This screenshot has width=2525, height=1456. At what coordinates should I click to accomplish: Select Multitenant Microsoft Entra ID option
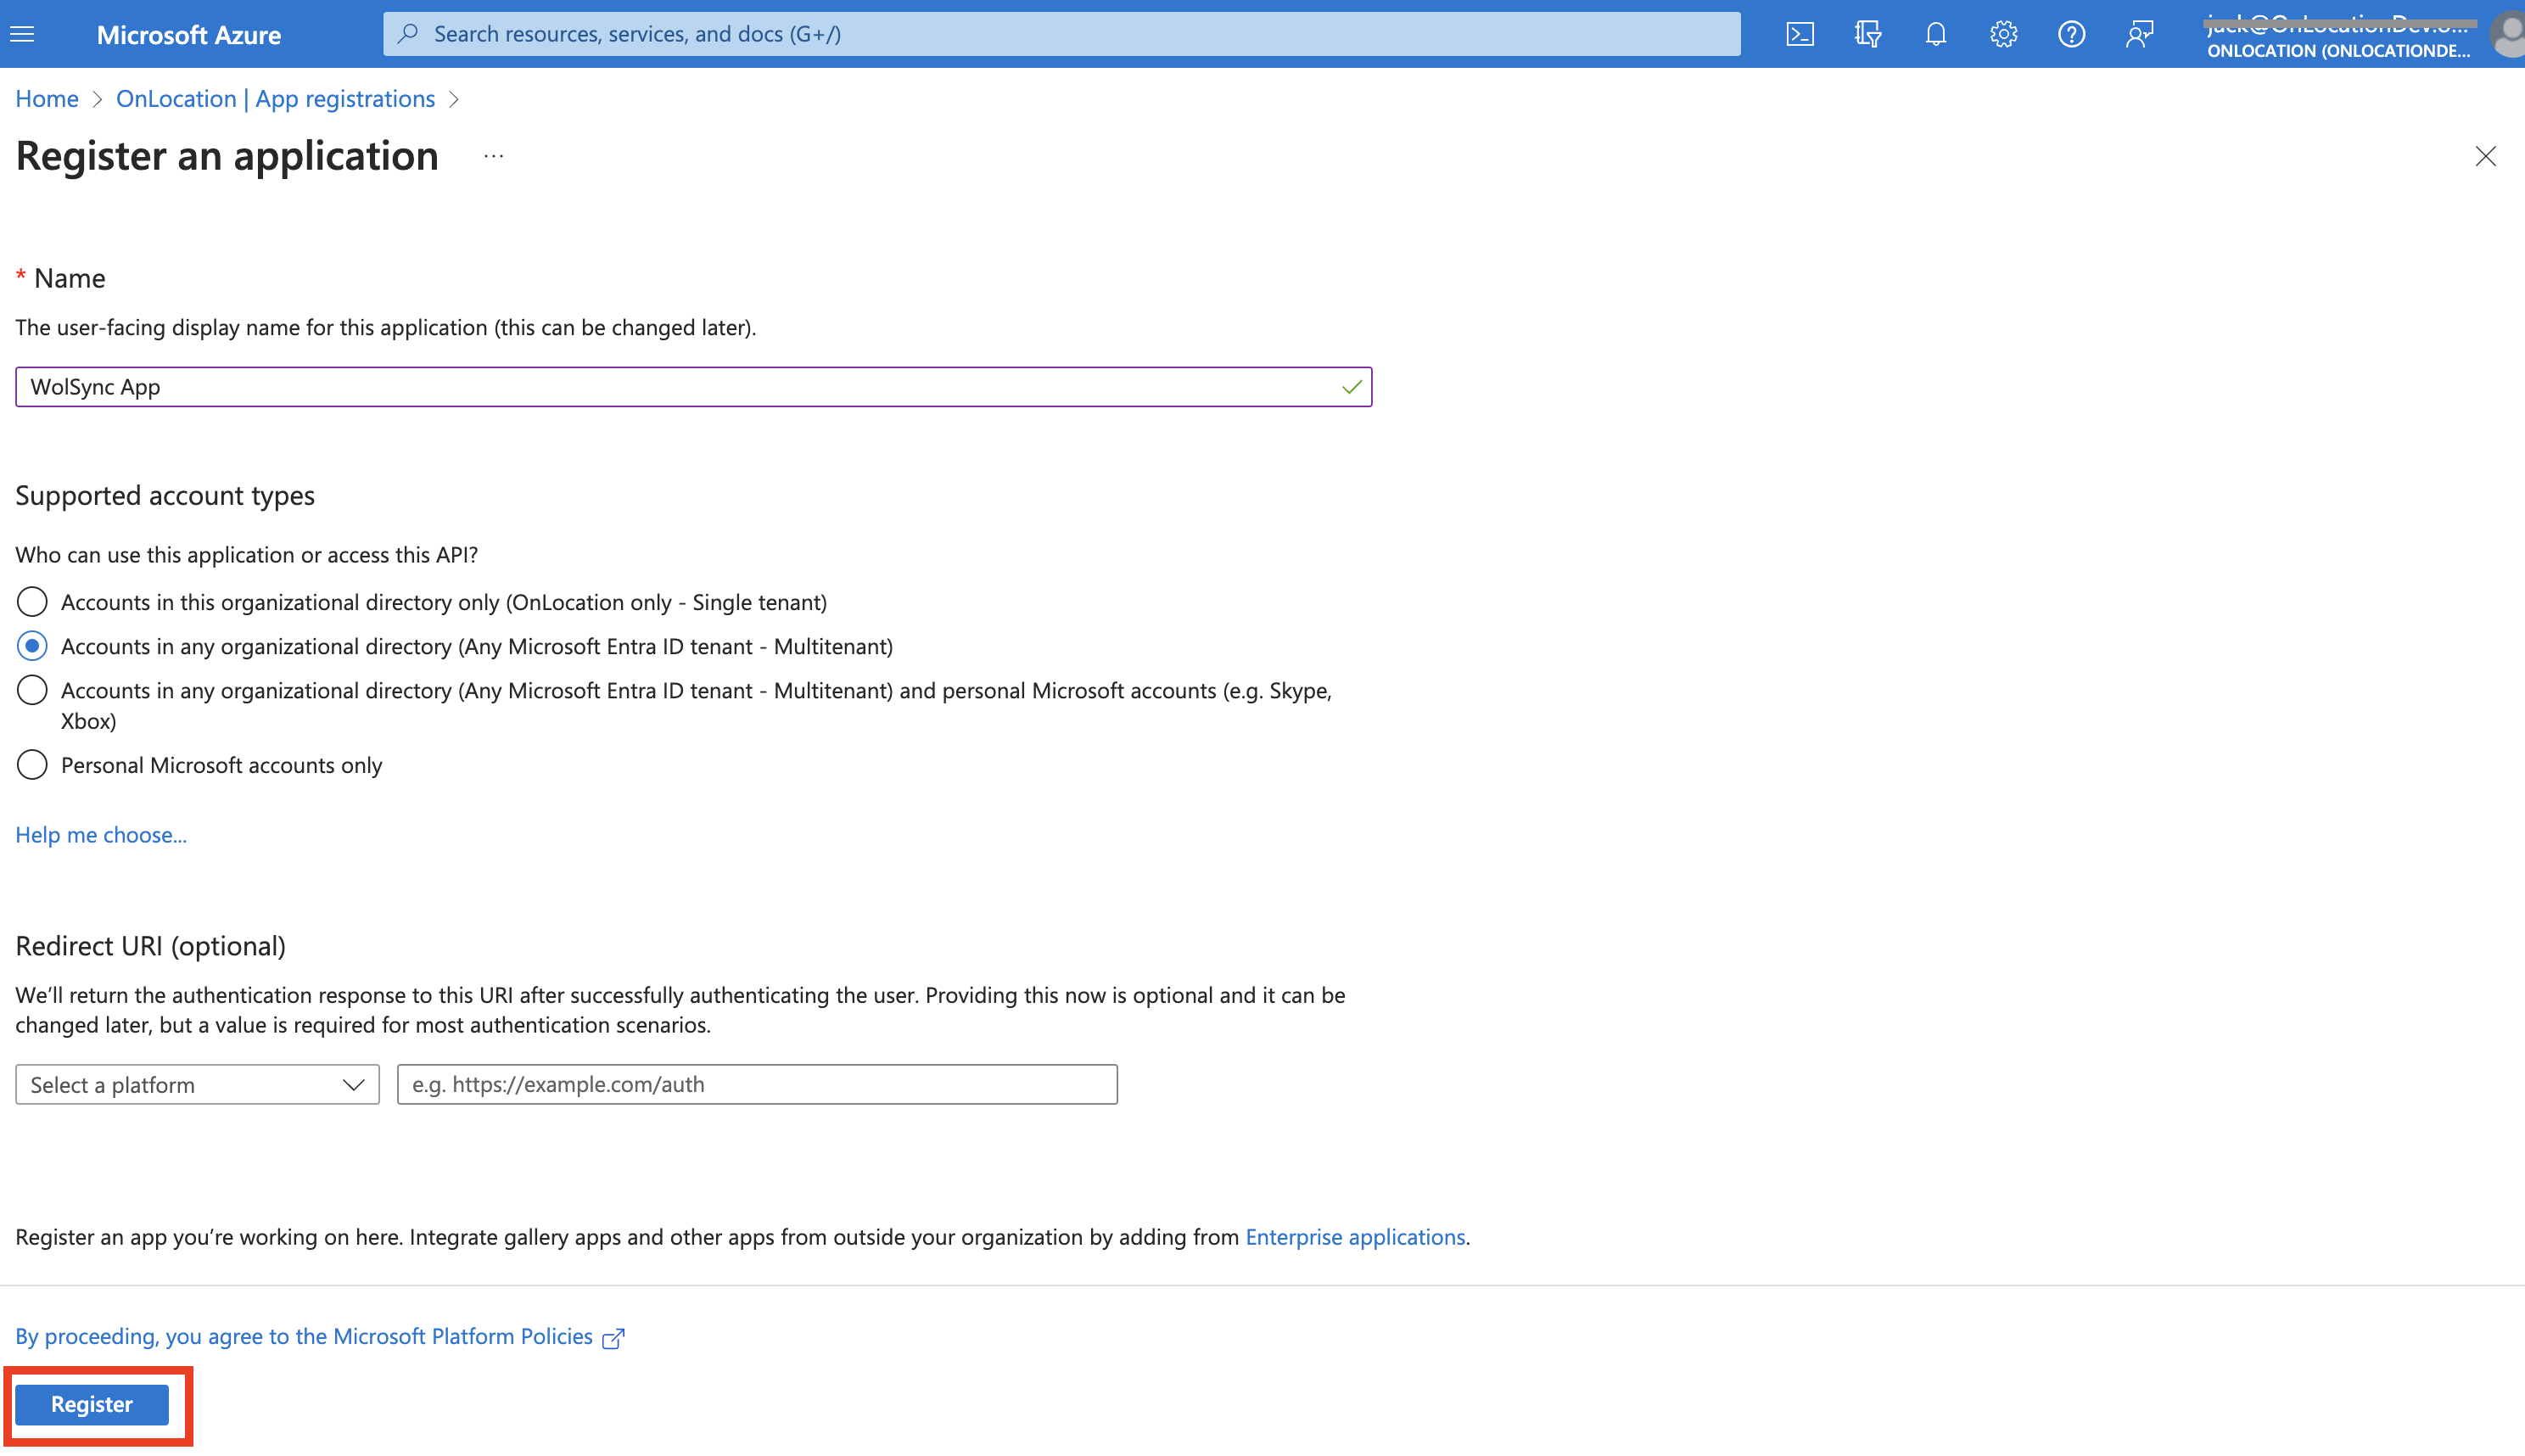pyautogui.click(x=32, y=646)
